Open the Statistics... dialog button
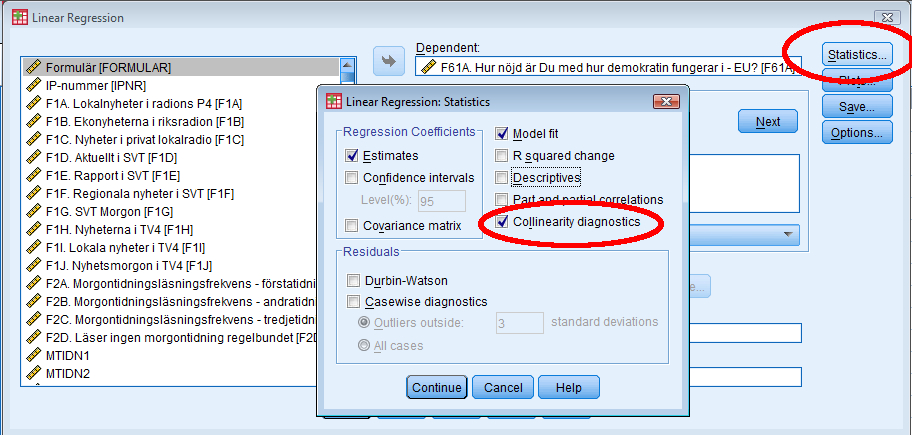Viewport: 912px width, 435px height. tap(856, 54)
